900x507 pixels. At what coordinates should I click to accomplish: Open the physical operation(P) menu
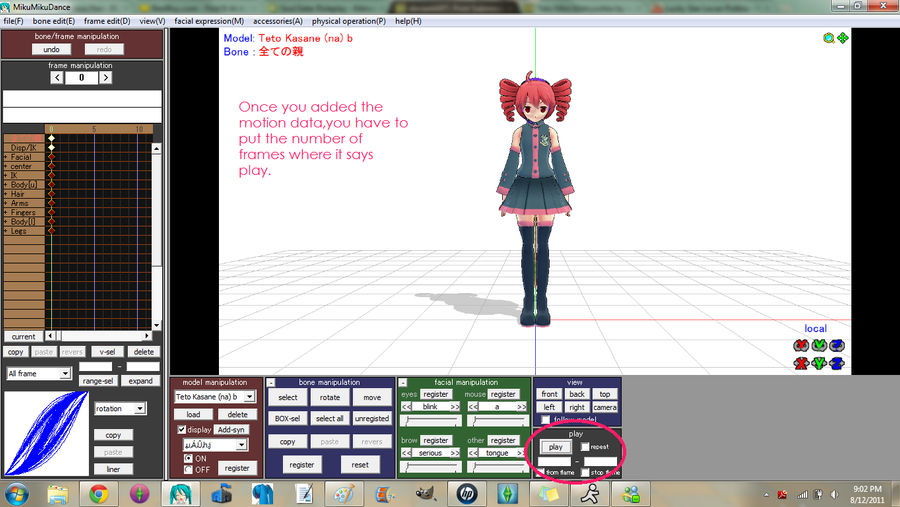tap(348, 21)
